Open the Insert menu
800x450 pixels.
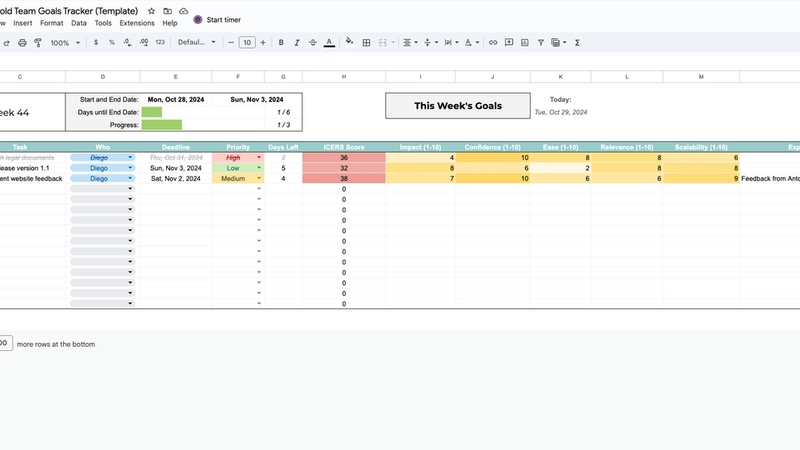[x=22, y=23]
